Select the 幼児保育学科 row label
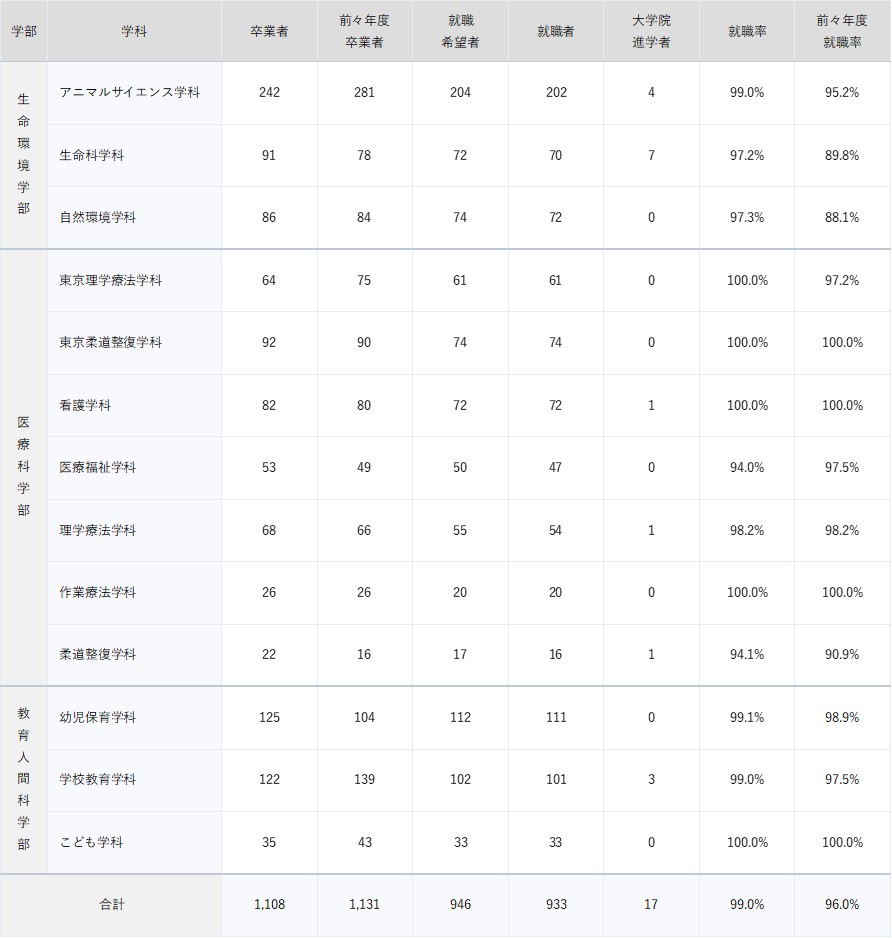The height and width of the screenshot is (938, 892). 98,717
